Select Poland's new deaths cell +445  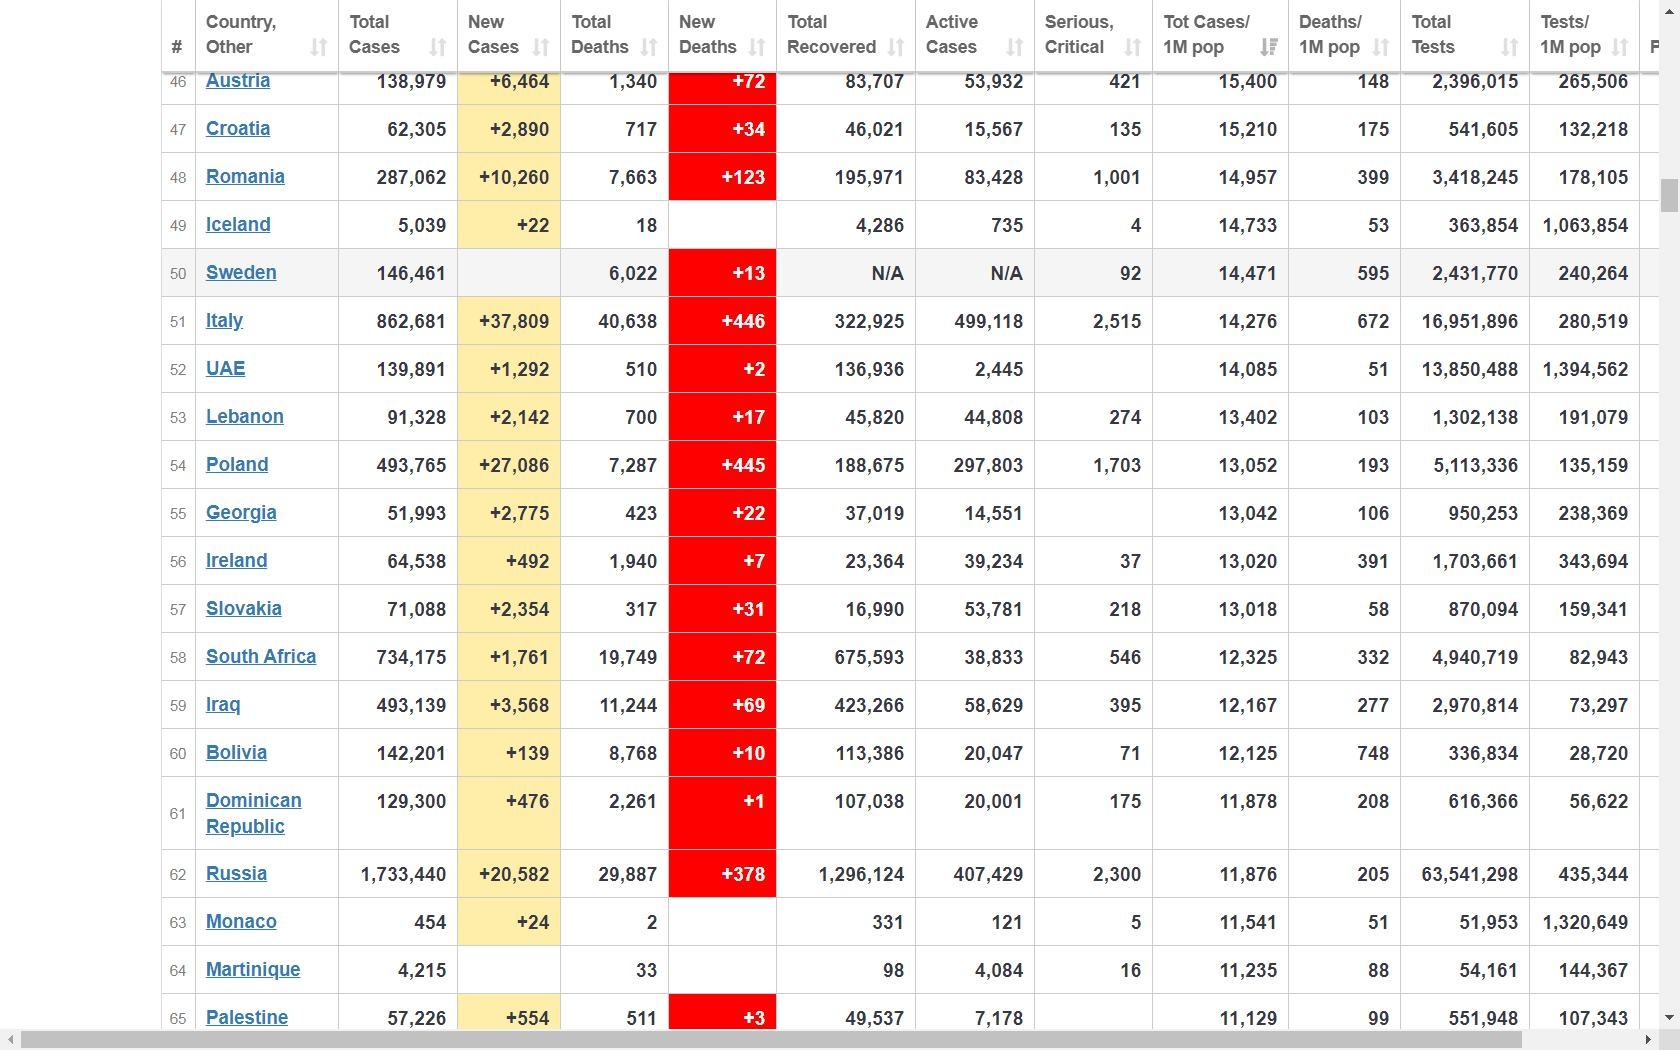tap(722, 465)
